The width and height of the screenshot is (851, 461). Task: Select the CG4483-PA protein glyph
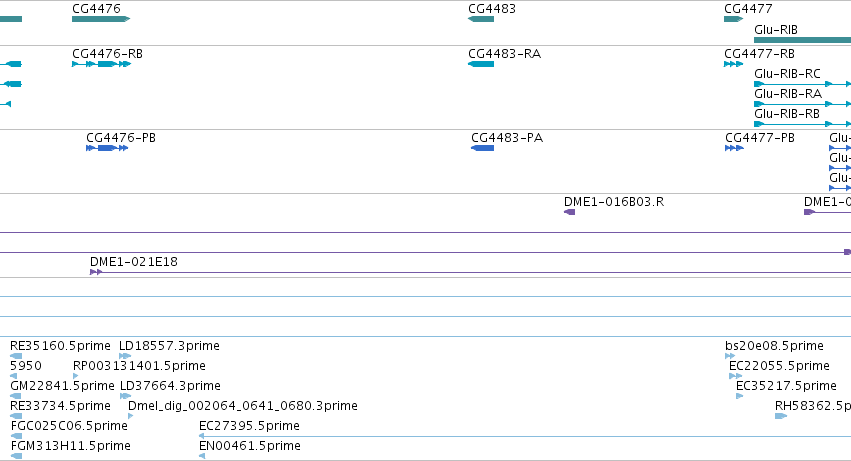(x=482, y=148)
